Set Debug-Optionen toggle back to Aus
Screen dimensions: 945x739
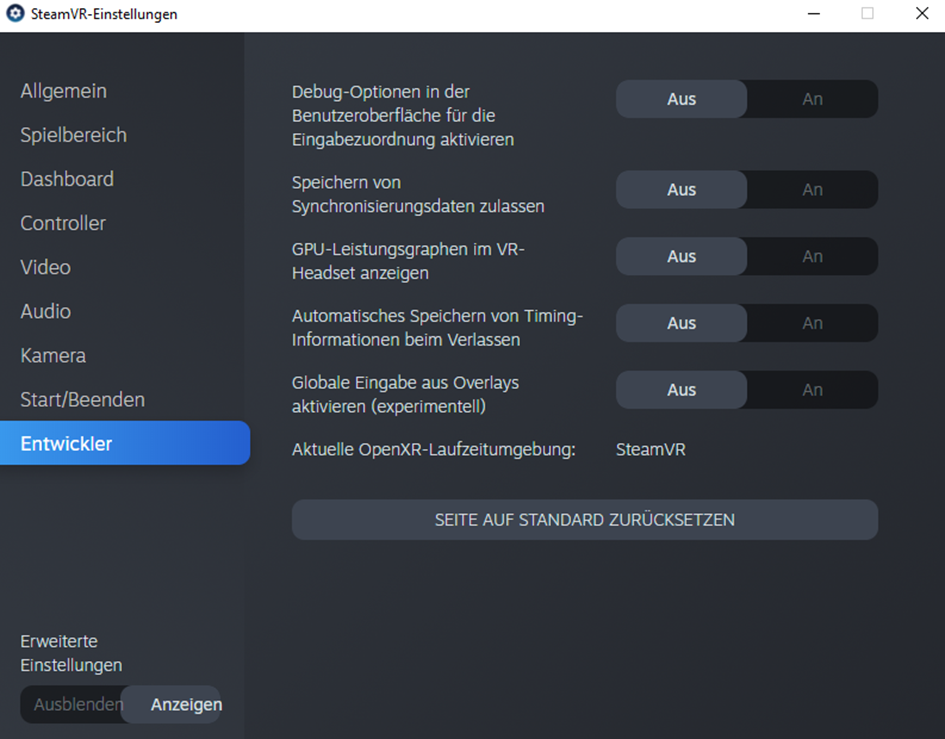[x=681, y=99]
